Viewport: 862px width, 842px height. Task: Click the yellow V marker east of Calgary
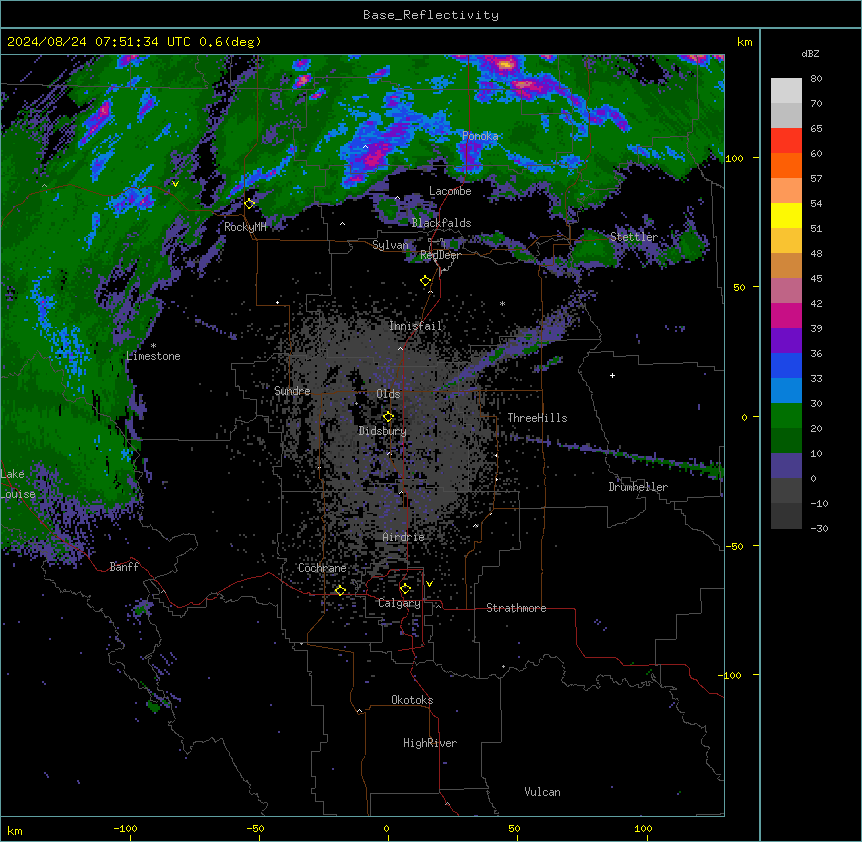pyautogui.click(x=429, y=584)
